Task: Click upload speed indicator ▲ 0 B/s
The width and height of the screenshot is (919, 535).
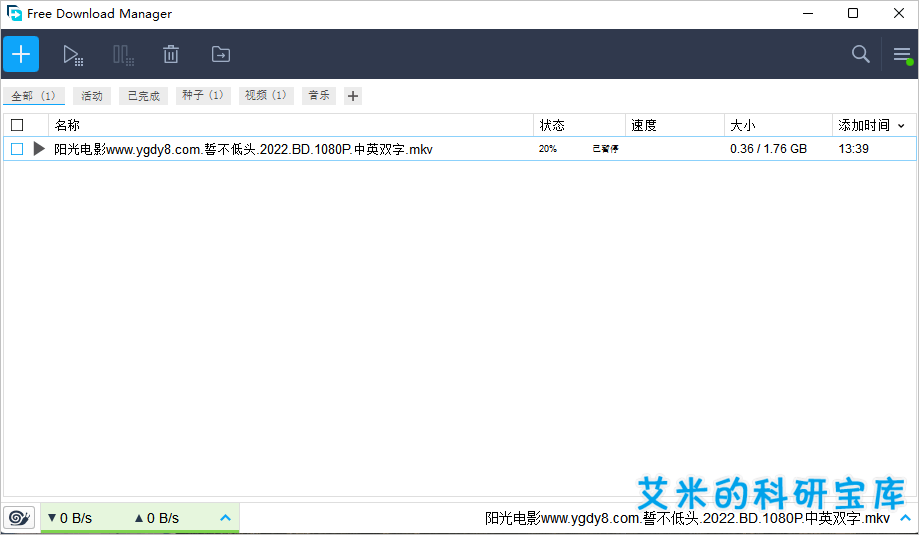Action: 156,518
